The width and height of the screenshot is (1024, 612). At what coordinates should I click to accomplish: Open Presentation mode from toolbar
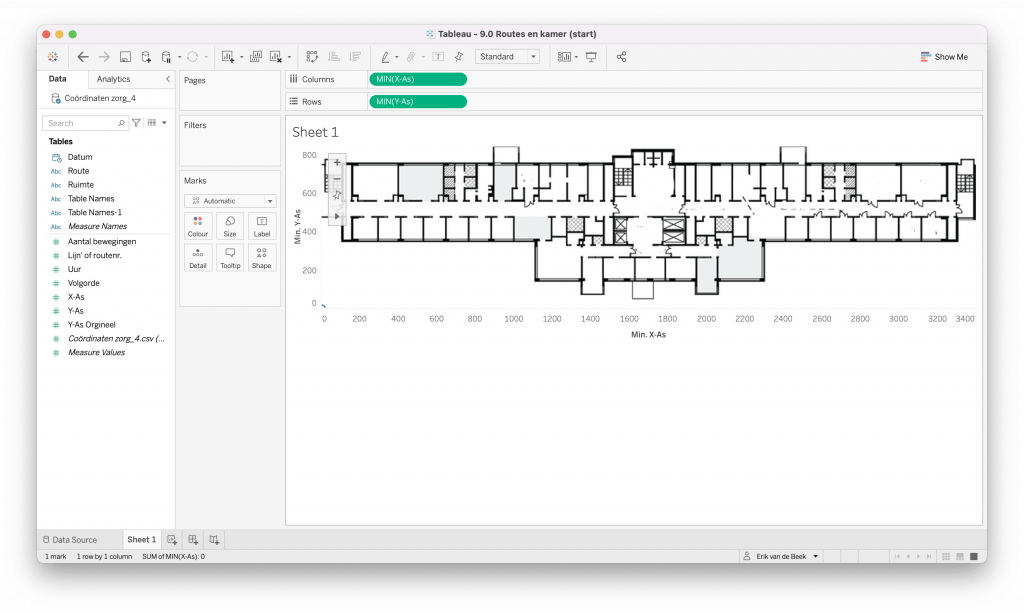pyautogui.click(x=591, y=57)
